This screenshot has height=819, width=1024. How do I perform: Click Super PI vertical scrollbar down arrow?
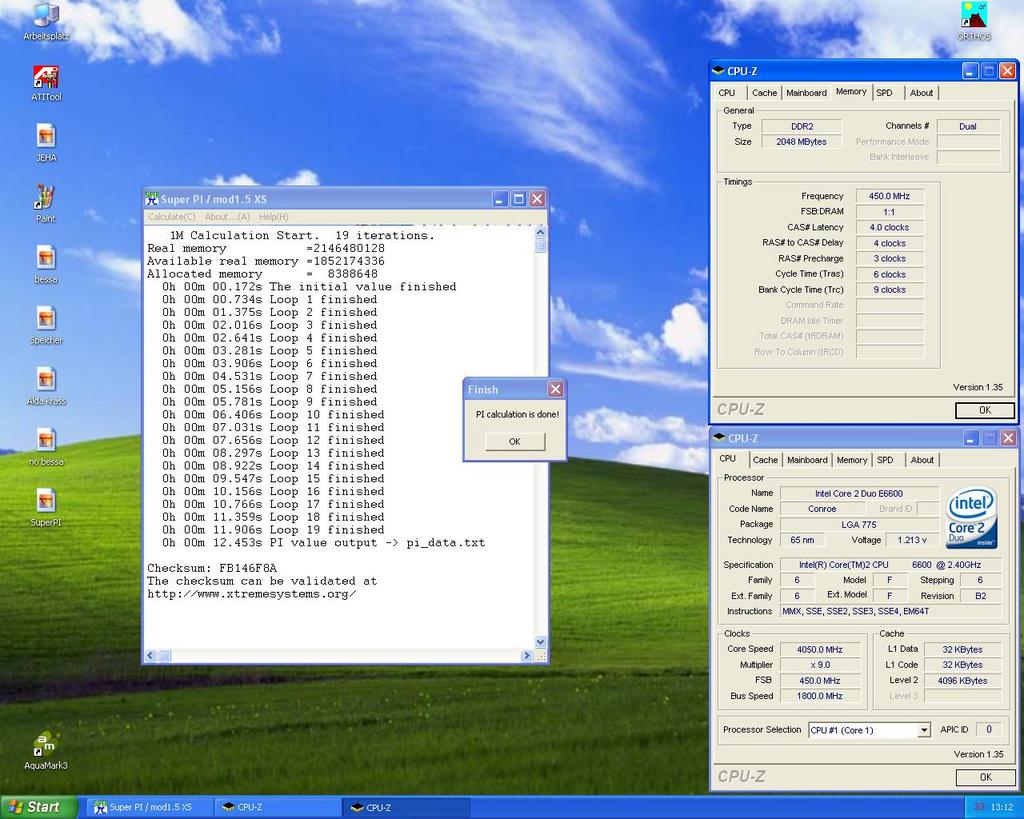point(540,642)
